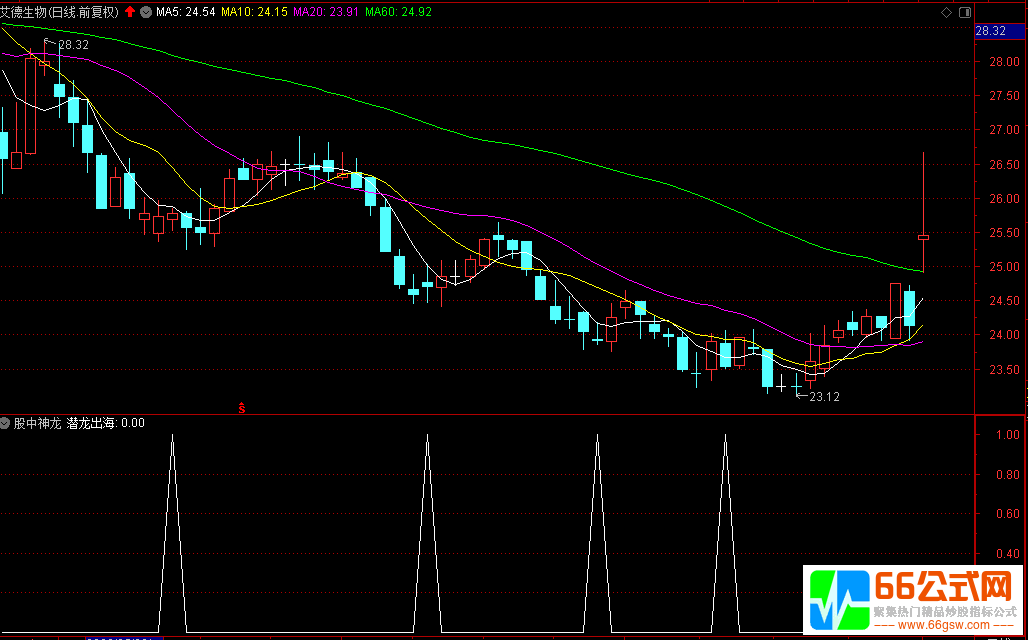The height and width of the screenshot is (640, 1028).
Task: Open the main chart indicator dropdown circle
Action: (x=146, y=11)
